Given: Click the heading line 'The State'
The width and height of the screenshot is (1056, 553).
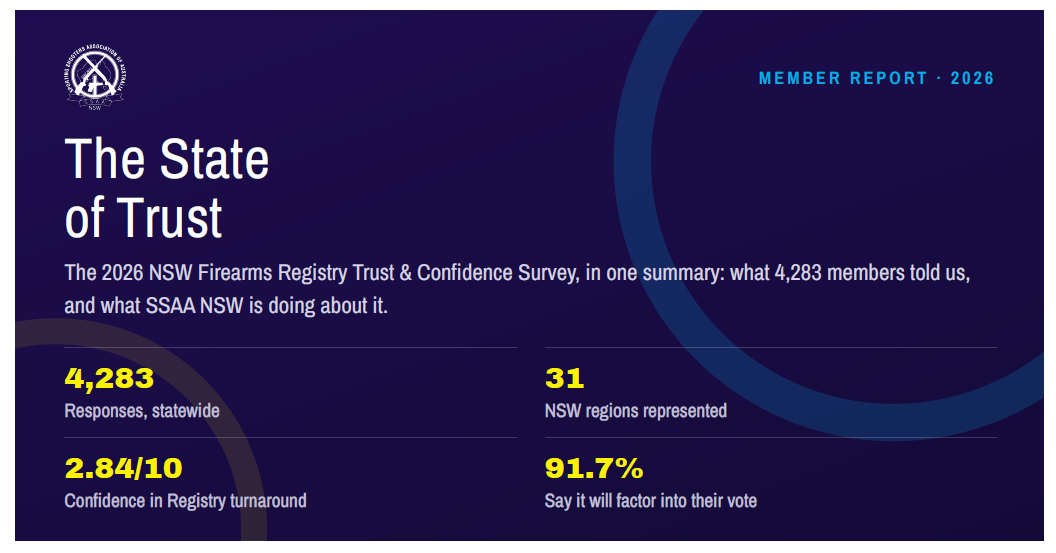Looking at the screenshot, I should [167, 159].
